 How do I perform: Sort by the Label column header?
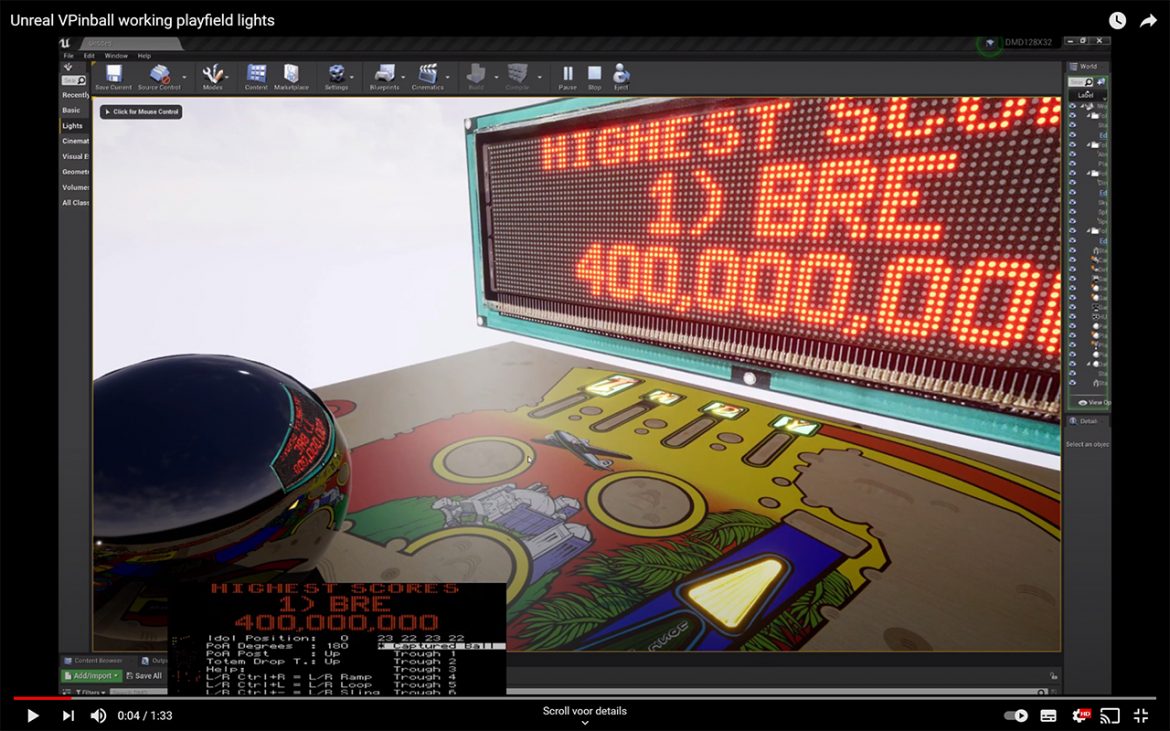tap(1086, 95)
